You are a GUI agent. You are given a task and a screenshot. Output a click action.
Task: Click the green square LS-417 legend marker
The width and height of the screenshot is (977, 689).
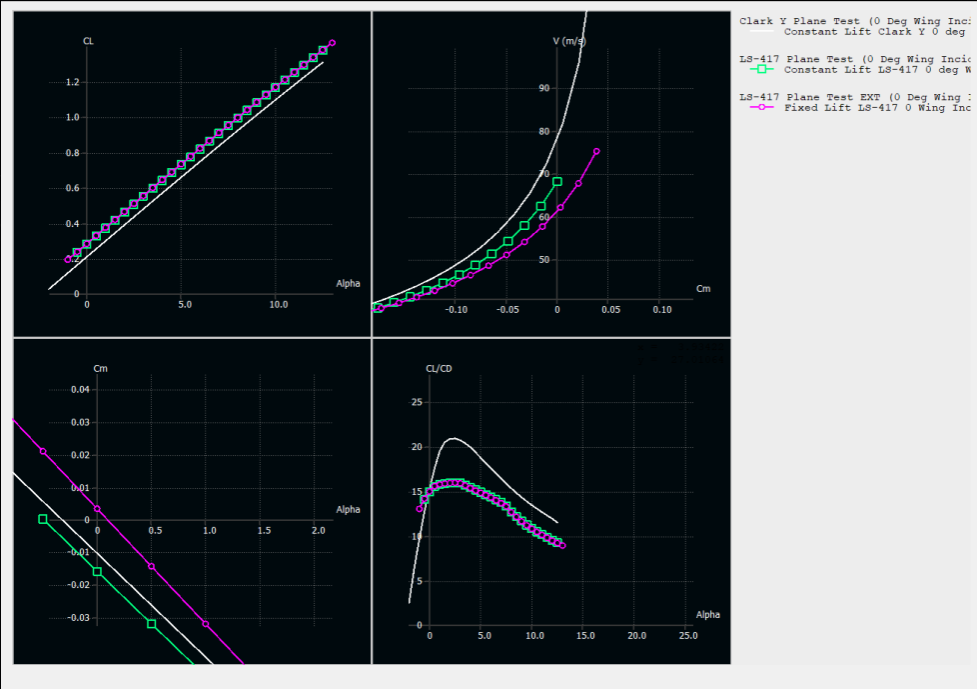coord(761,70)
